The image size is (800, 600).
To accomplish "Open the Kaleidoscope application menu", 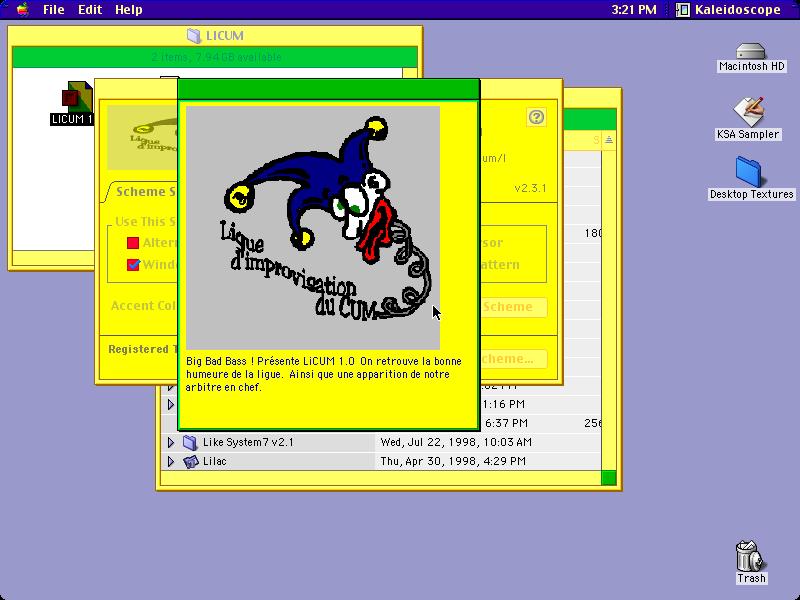I will click(x=729, y=10).
